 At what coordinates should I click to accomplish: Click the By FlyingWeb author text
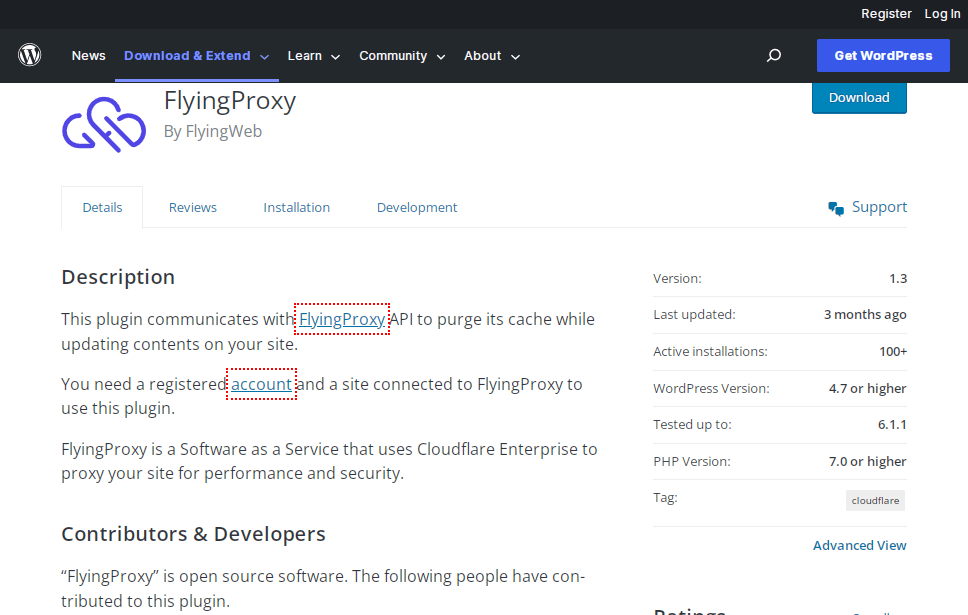click(213, 132)
